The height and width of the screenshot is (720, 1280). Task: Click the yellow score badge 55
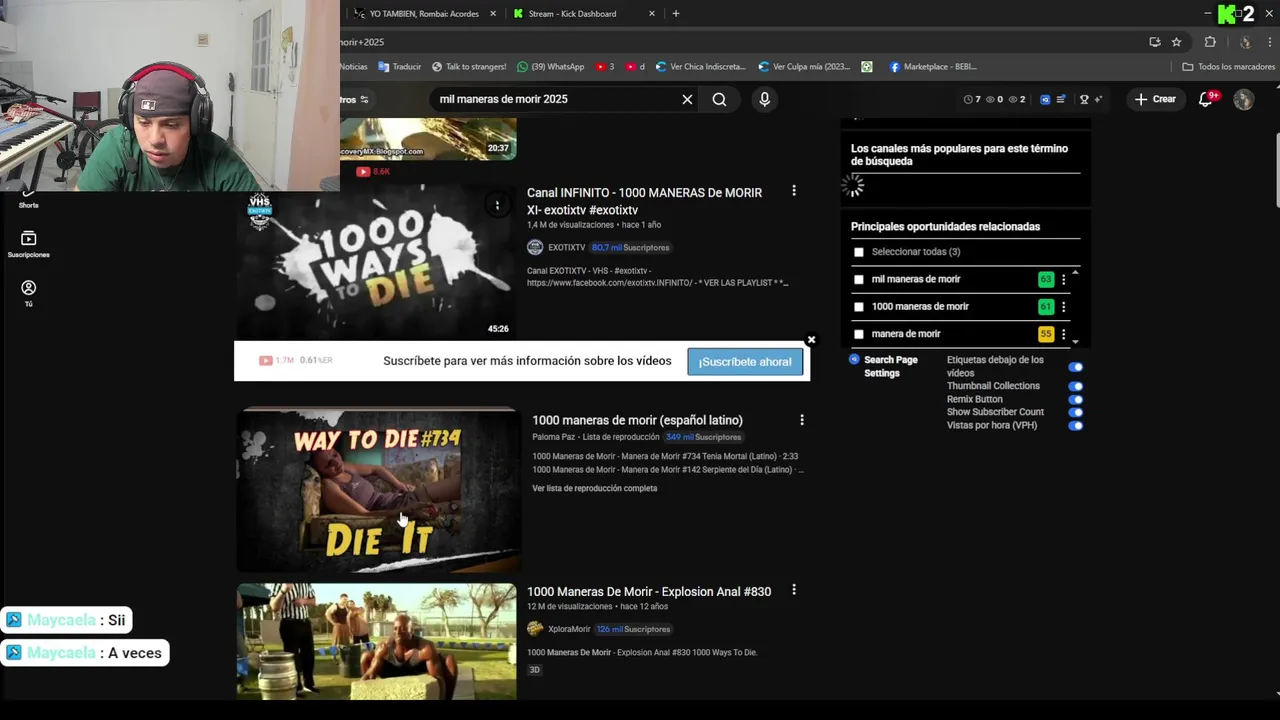pos(1046,334)
